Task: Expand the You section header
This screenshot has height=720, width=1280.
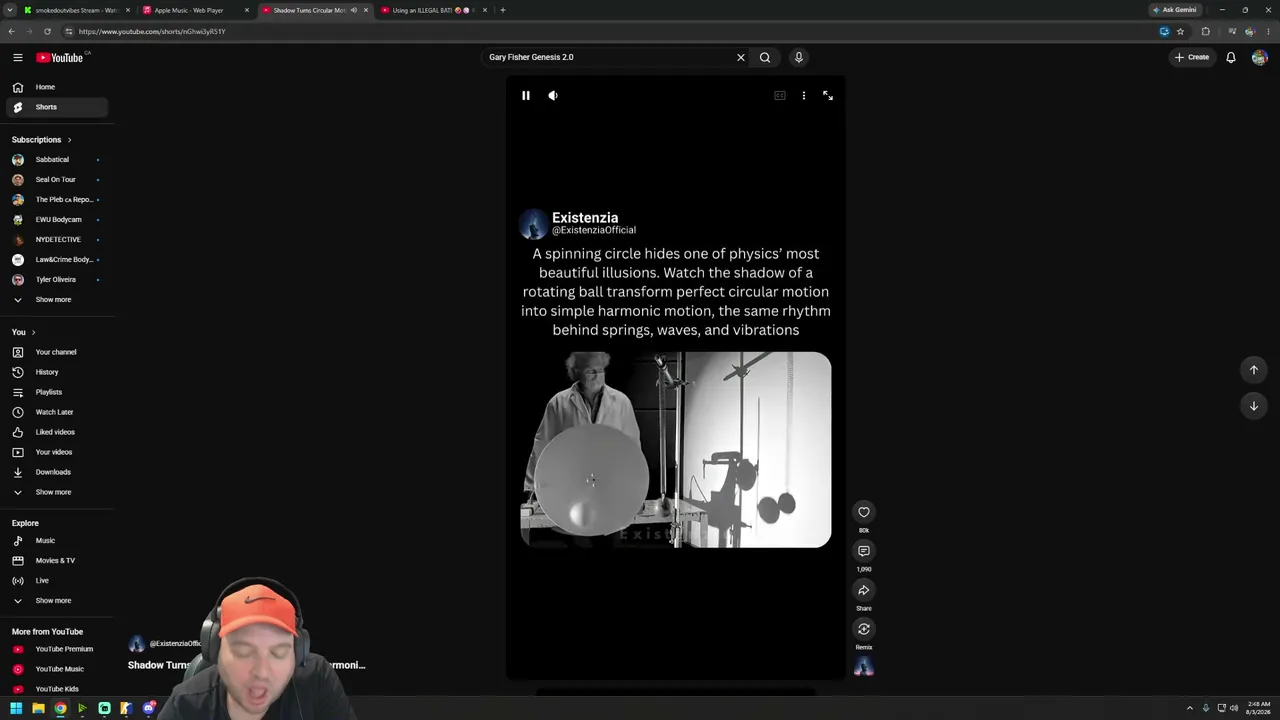Action: pyautogui.click(x=24, y=332)
